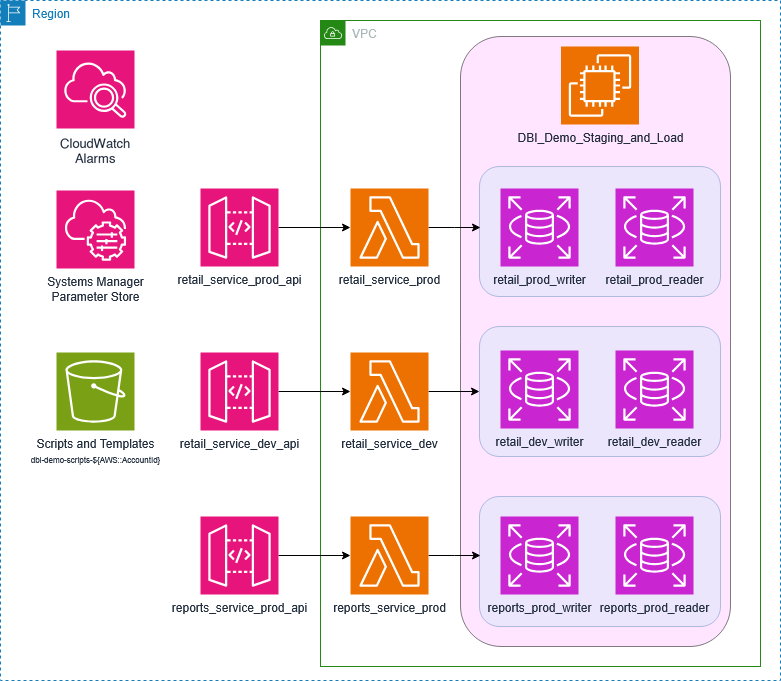The width and height of the screenshot is (781, 681).
Task: Click the DBI_Demo_Staging_and_Load label
Action: point(600,137)
